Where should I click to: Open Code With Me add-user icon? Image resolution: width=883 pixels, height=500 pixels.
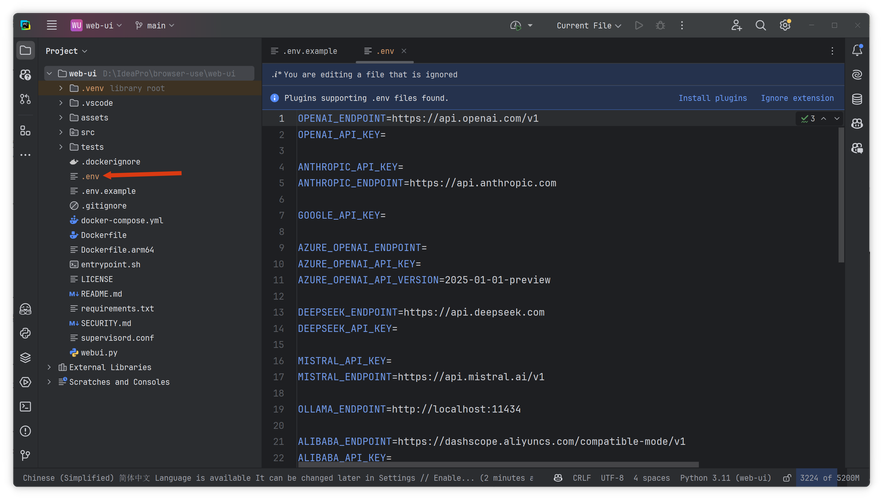[x=736, y=25]
